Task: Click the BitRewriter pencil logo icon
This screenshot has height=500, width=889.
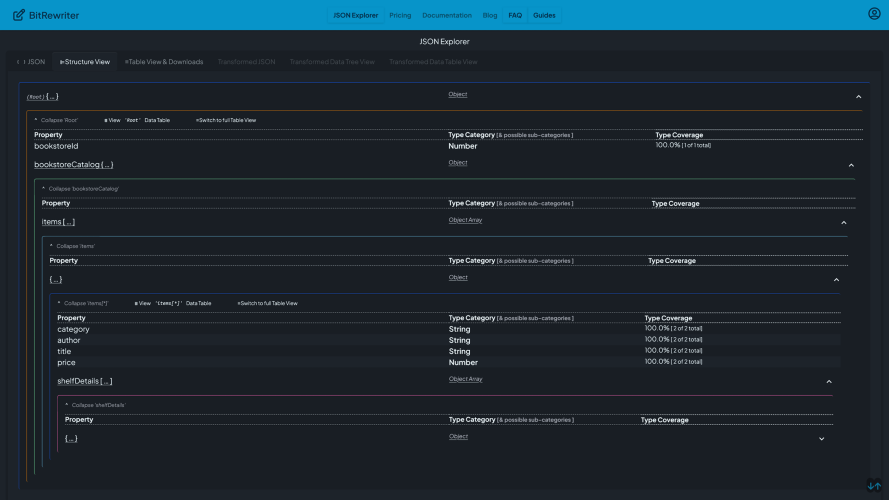Action: click(19, 15)
